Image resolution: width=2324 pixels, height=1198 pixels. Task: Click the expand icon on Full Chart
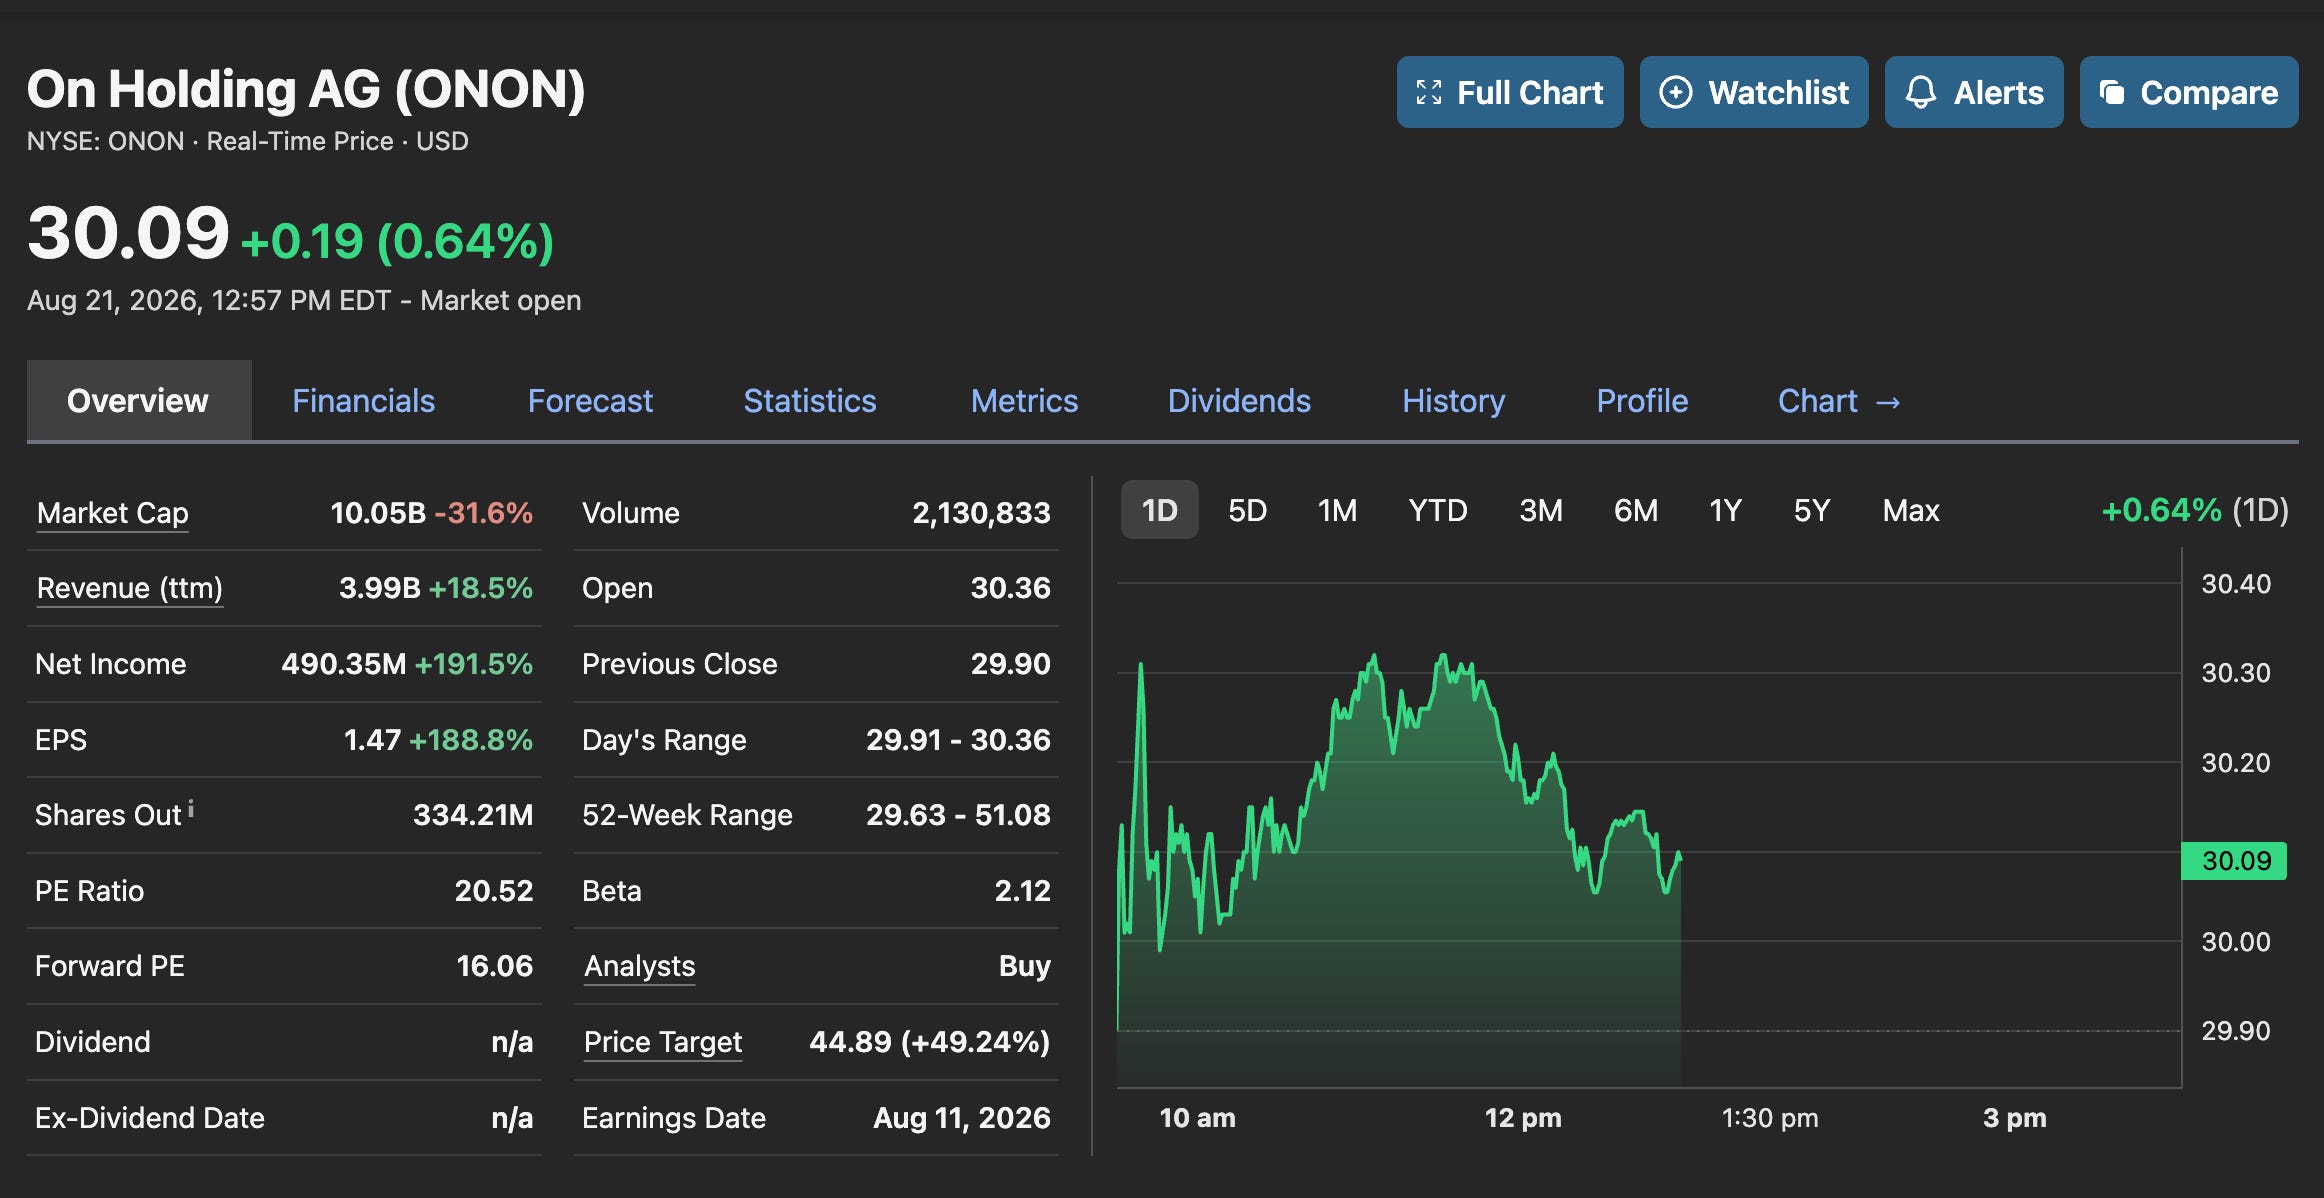1429,93
